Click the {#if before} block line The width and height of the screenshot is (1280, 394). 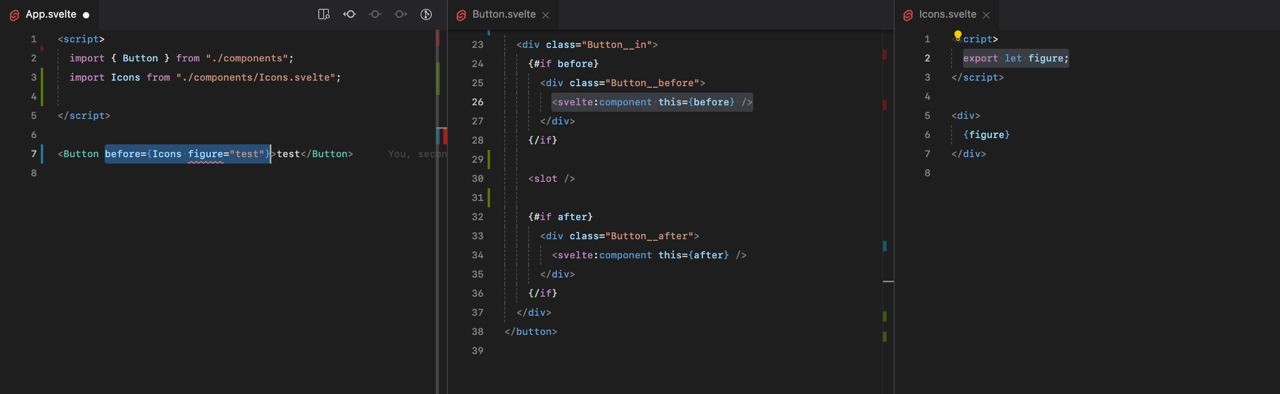pyautogui.click(x=563, y=64)
